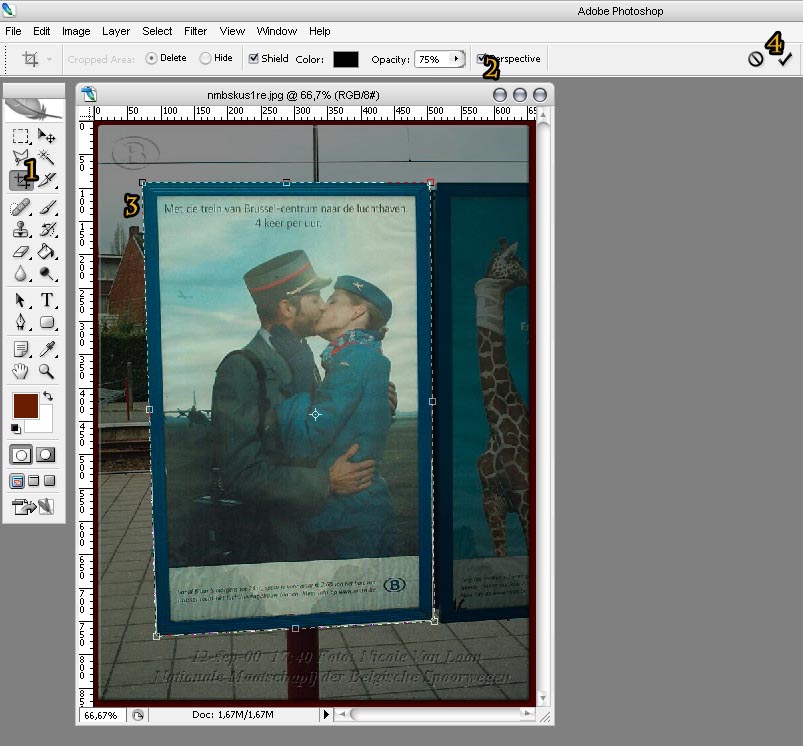Select the Polygonal Lasso tool
This screenshot has height=746, width=803.
(x=20, y=157)
